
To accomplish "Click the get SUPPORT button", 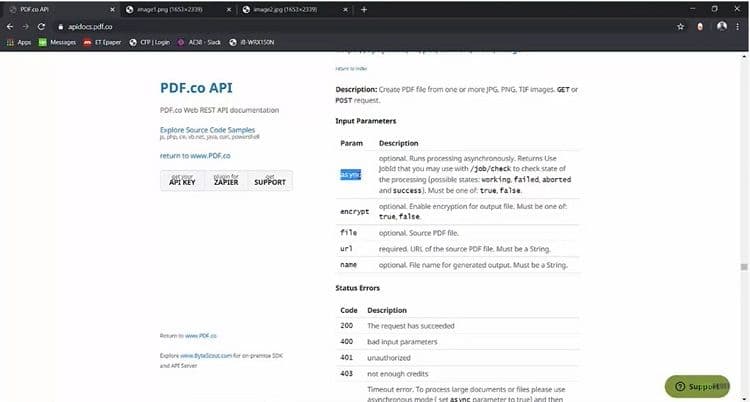I will (x=270, y=180).
